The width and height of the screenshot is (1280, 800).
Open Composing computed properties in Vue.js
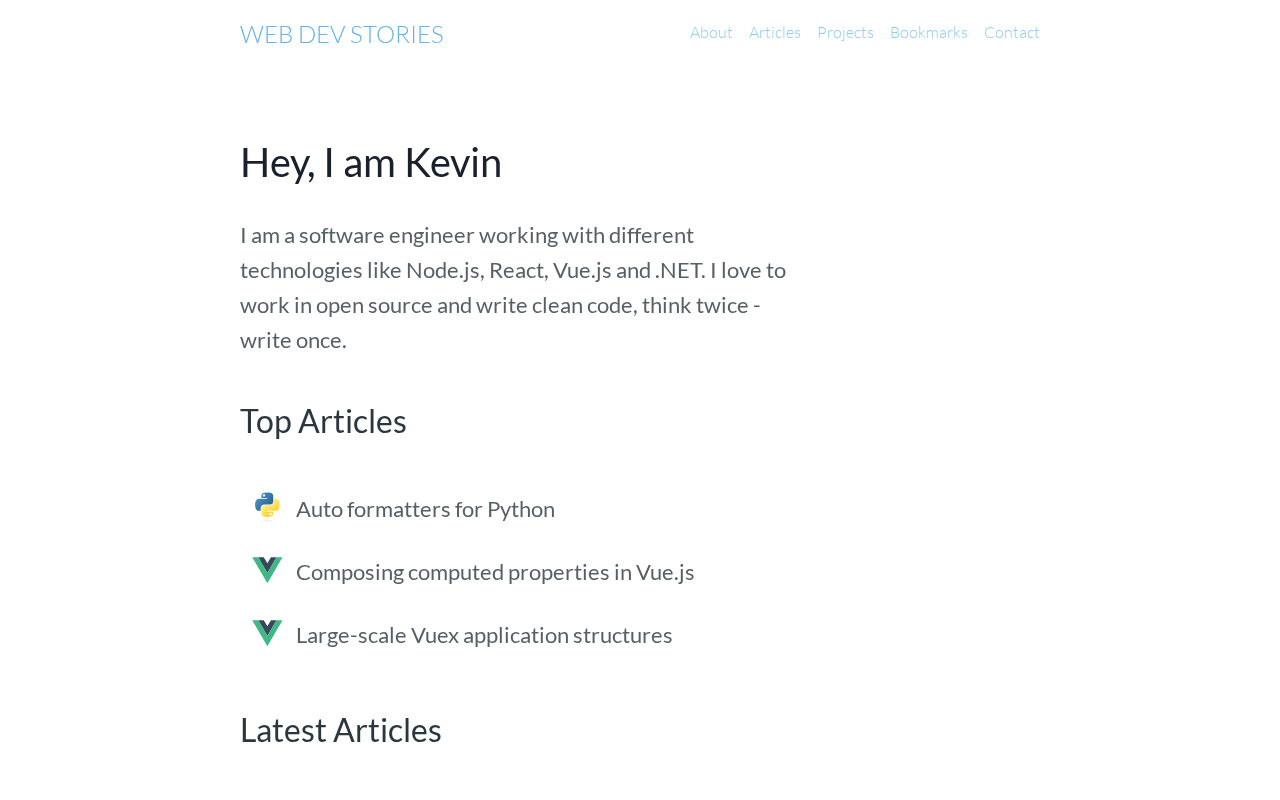click(x=495, y=572)
